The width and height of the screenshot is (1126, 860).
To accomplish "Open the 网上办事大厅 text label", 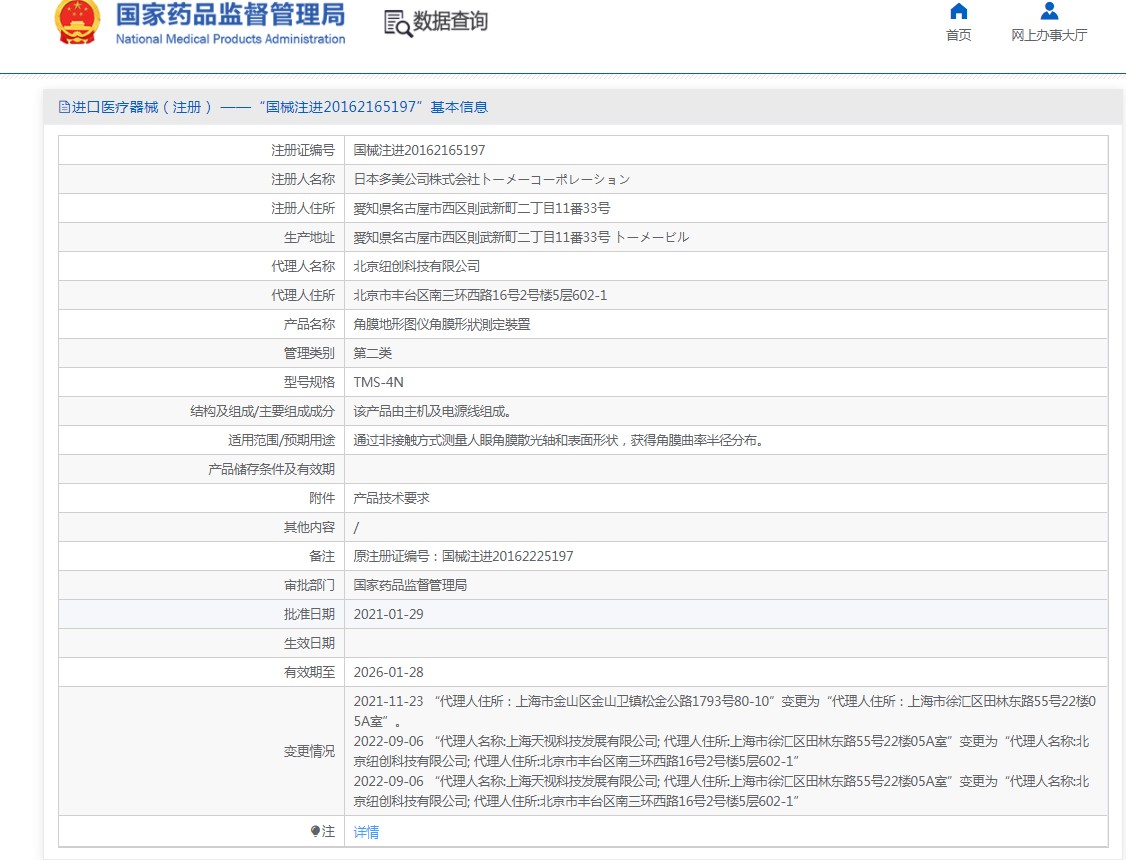I will click(1049, 35).
